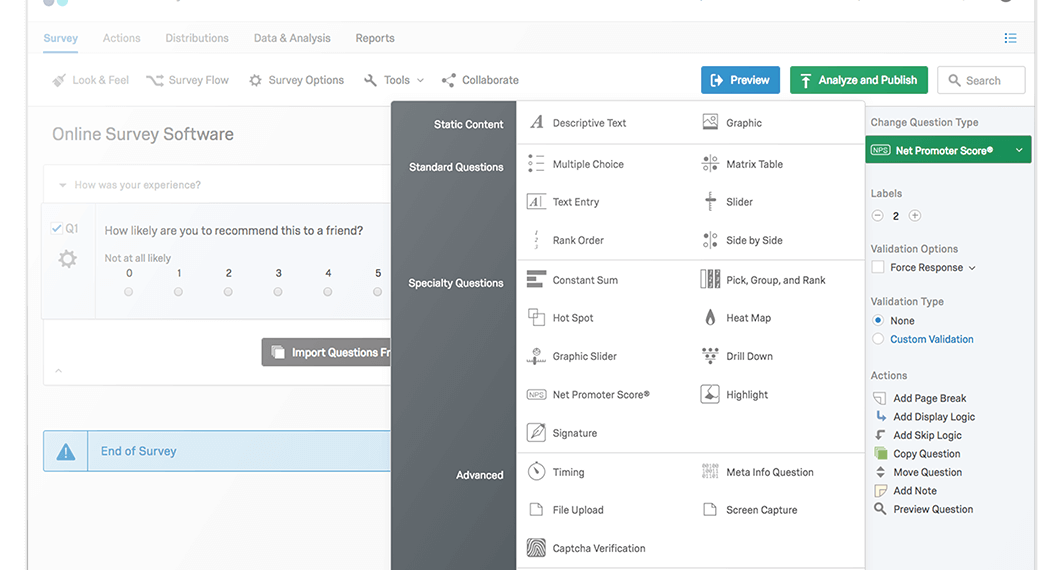Select the Drill Down icon
This screenshot has width=1060, height=570.
tap(710, 356)
